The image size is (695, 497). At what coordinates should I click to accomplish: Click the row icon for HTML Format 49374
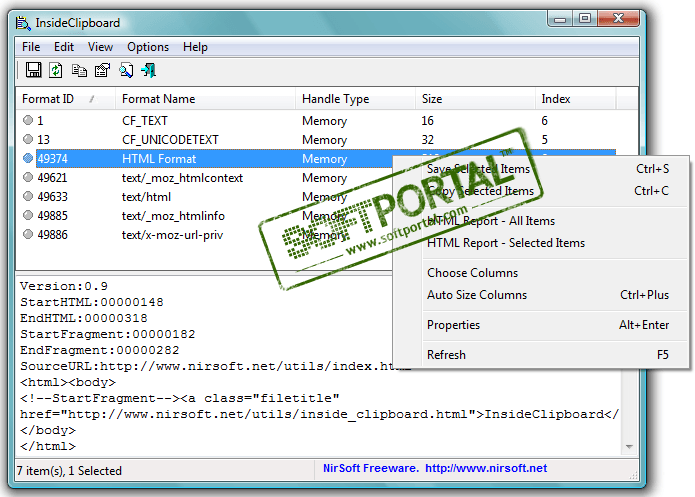[28, 158]
